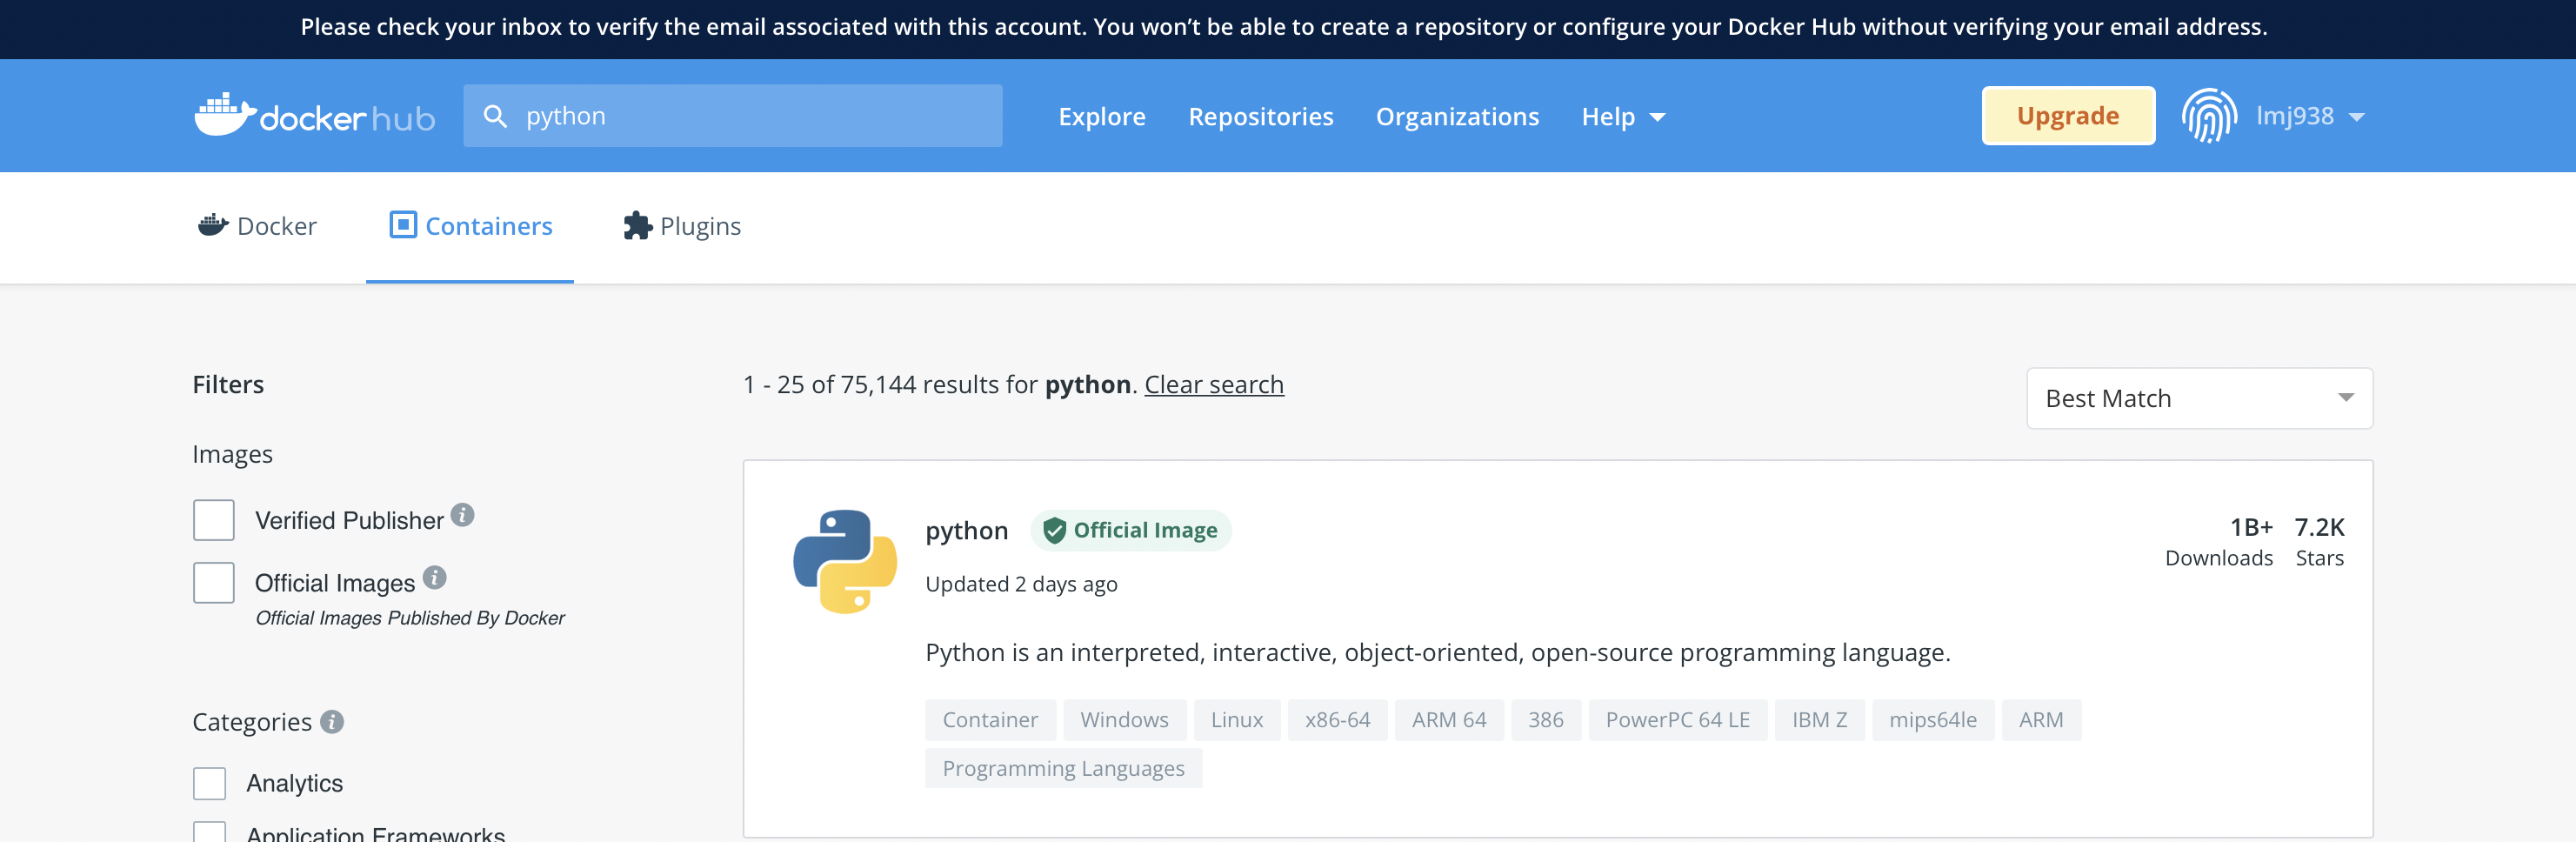Click Official Images info icon

[434, 577]
